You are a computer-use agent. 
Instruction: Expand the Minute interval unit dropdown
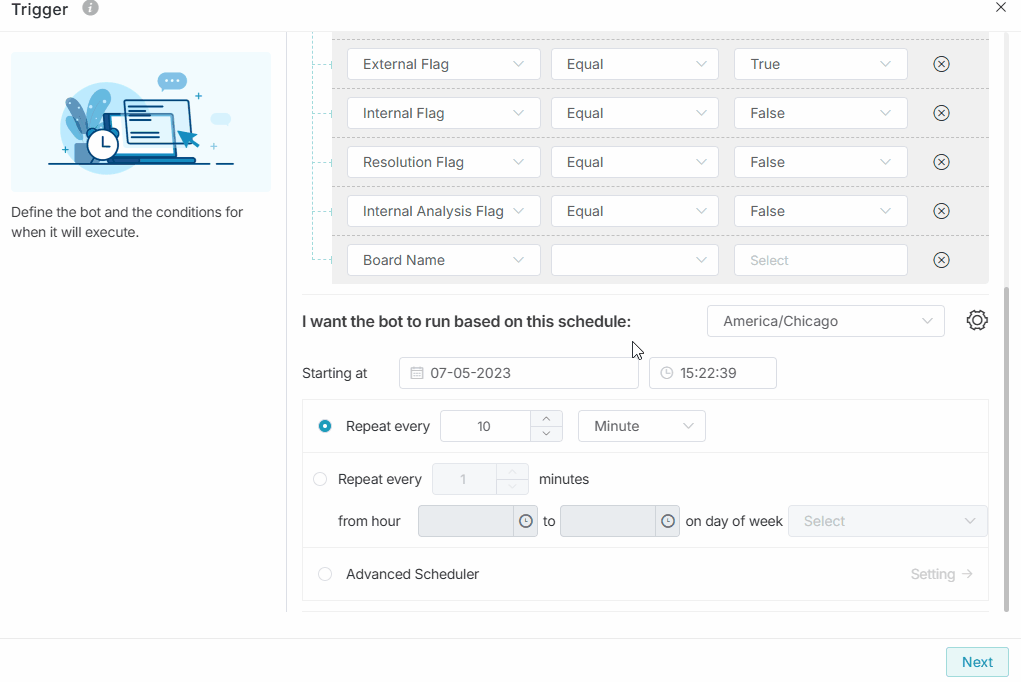(641, 426)
